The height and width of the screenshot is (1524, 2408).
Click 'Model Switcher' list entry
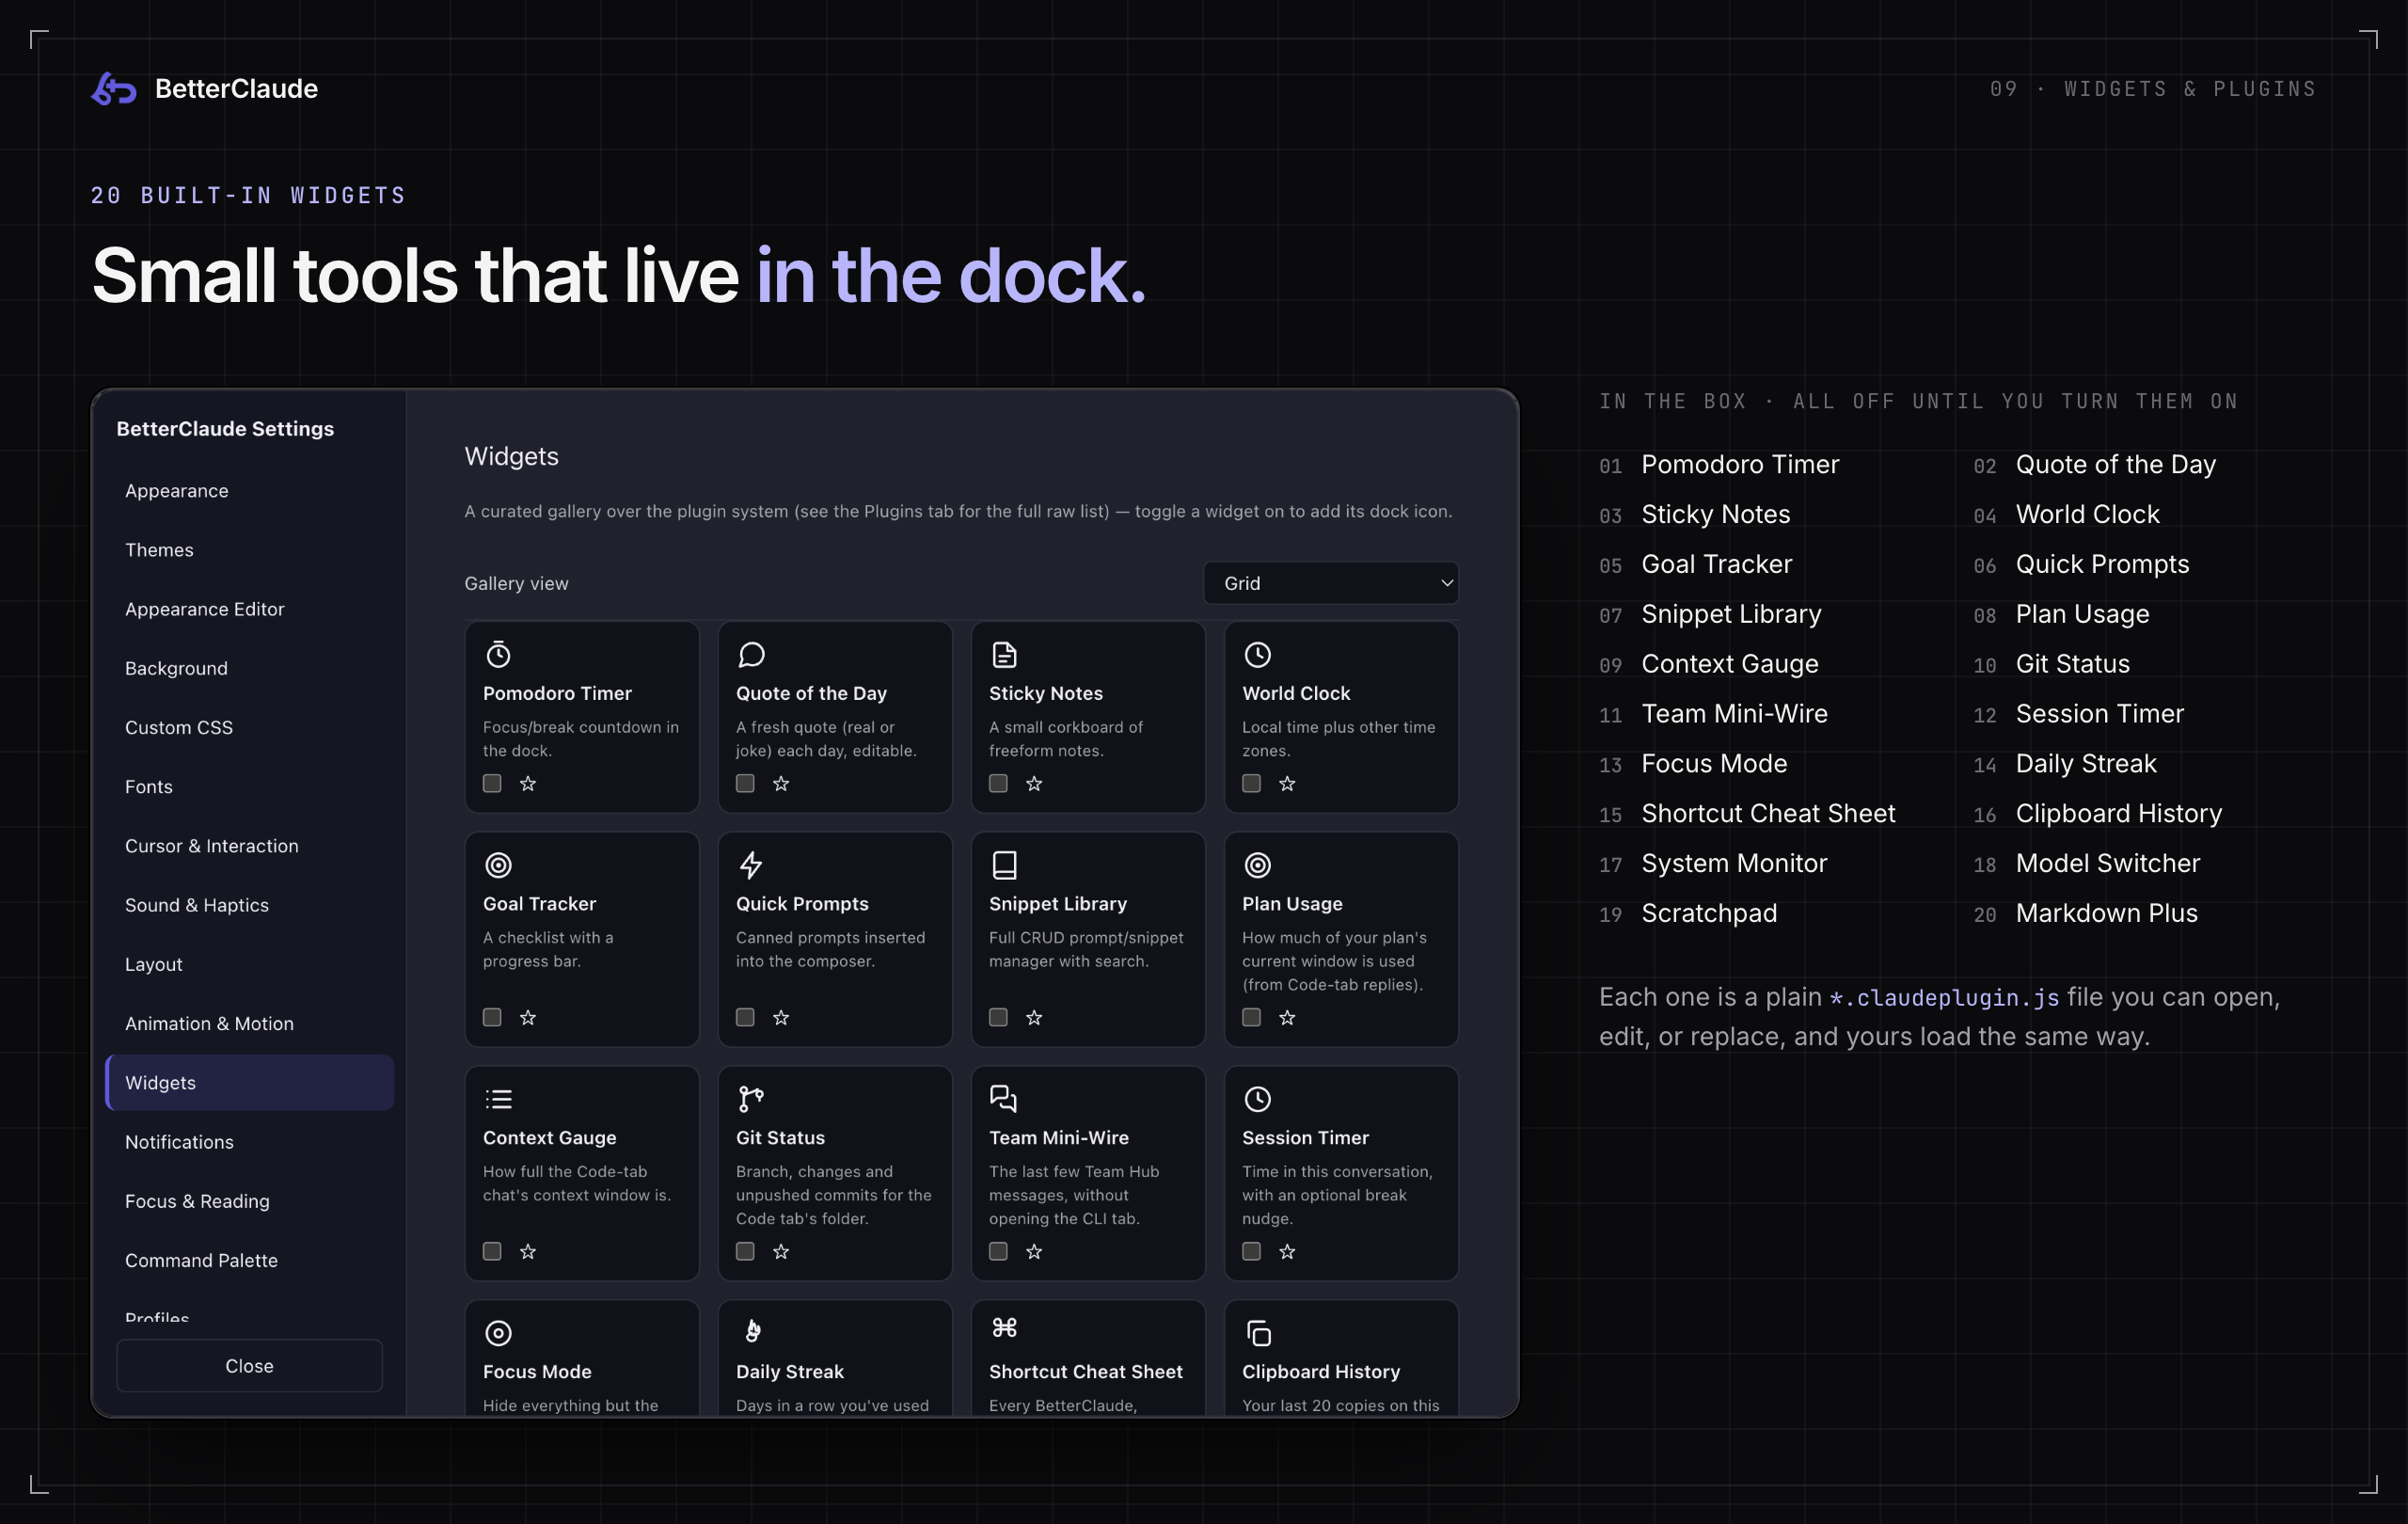click(2107, 863)
